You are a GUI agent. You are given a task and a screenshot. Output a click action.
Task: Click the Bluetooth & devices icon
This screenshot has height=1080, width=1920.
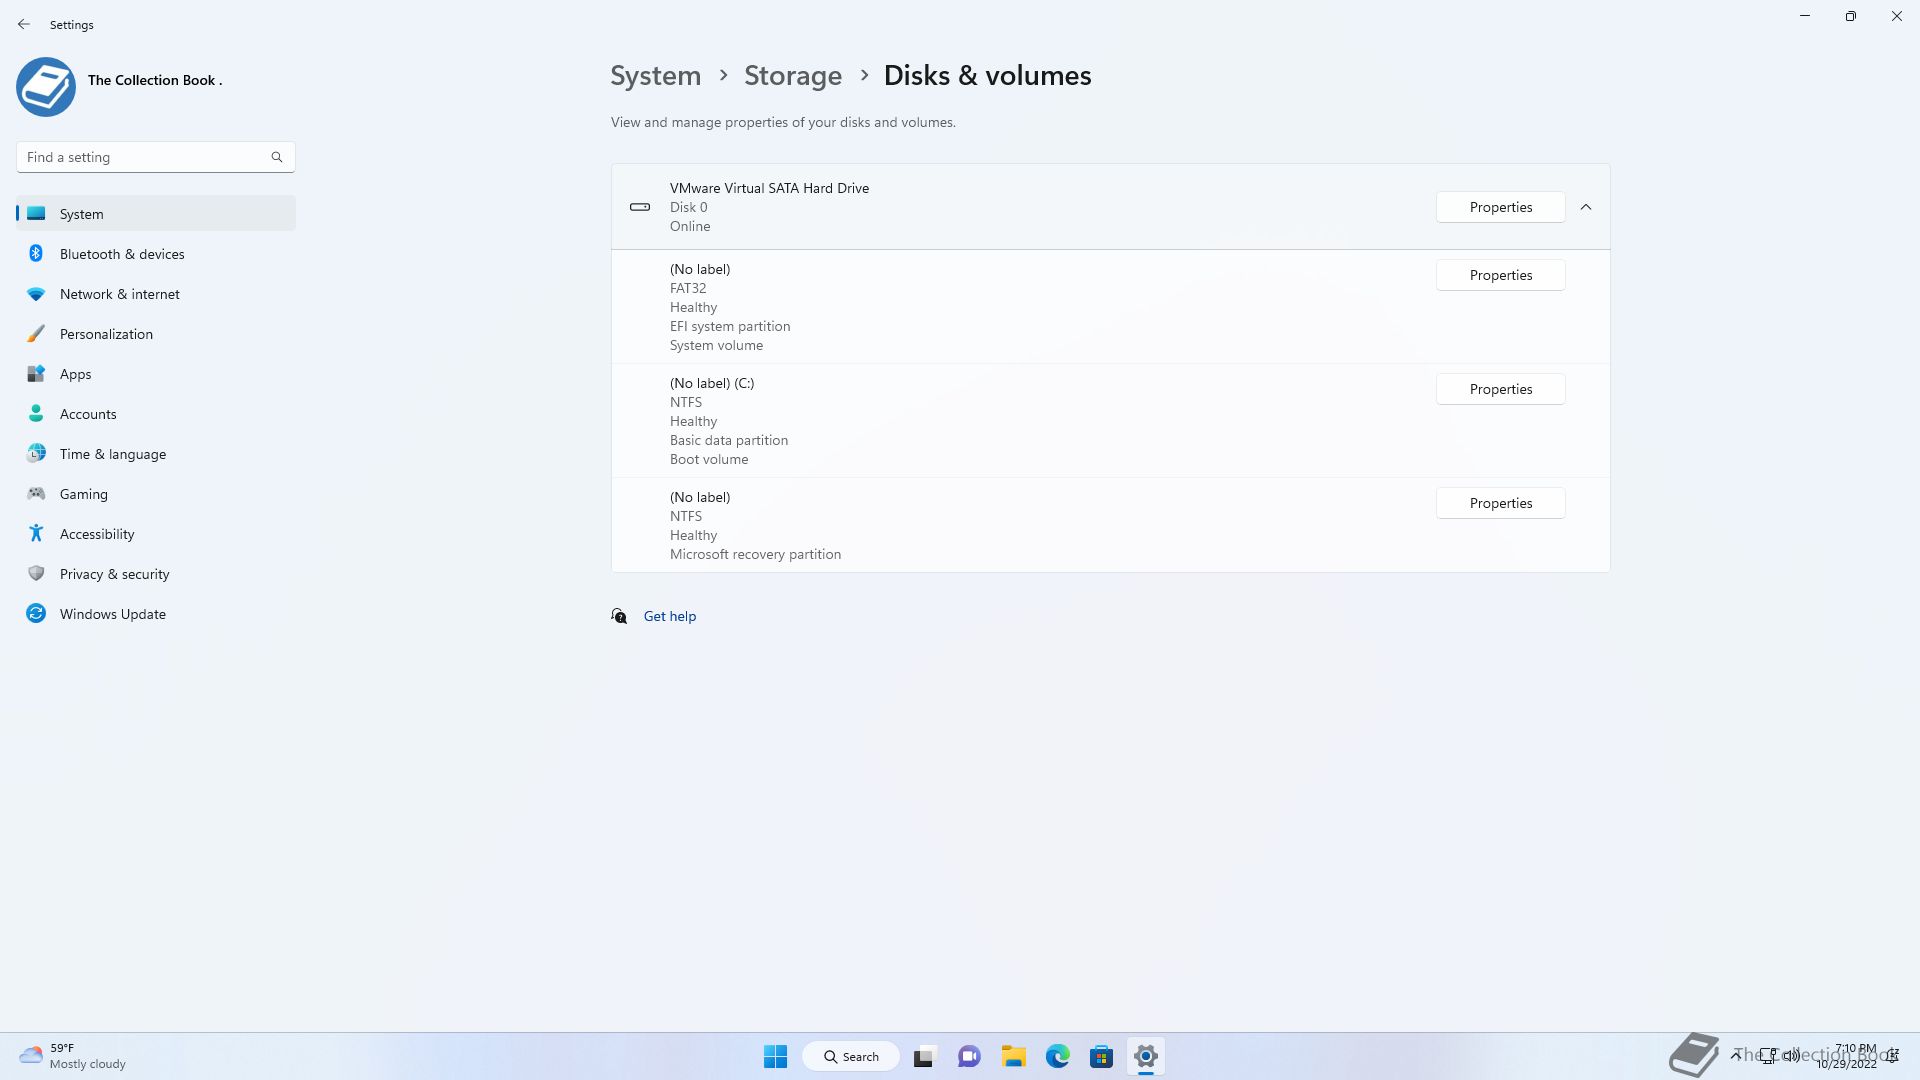click(36, 254)
